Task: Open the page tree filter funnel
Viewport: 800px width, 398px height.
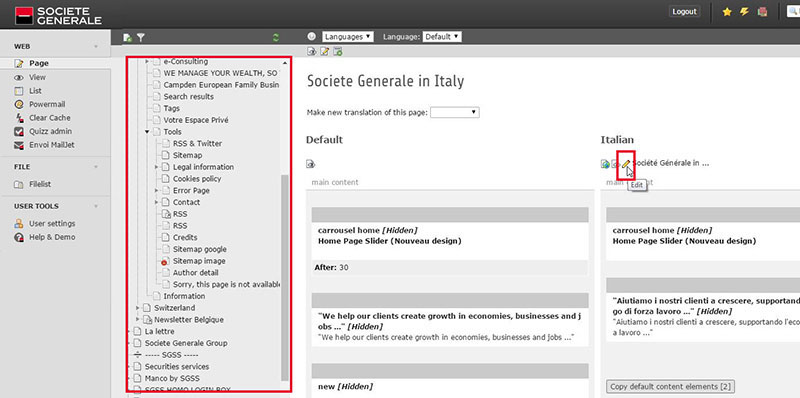Action: [141, 37]
